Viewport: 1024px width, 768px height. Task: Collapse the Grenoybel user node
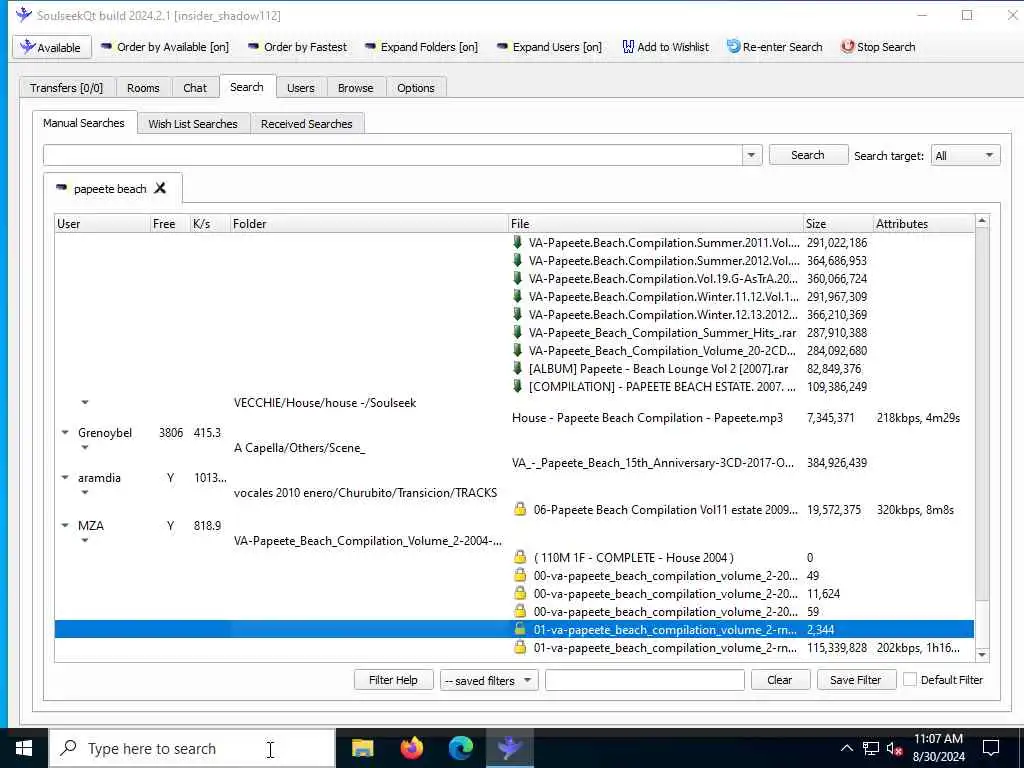point(65,432)
